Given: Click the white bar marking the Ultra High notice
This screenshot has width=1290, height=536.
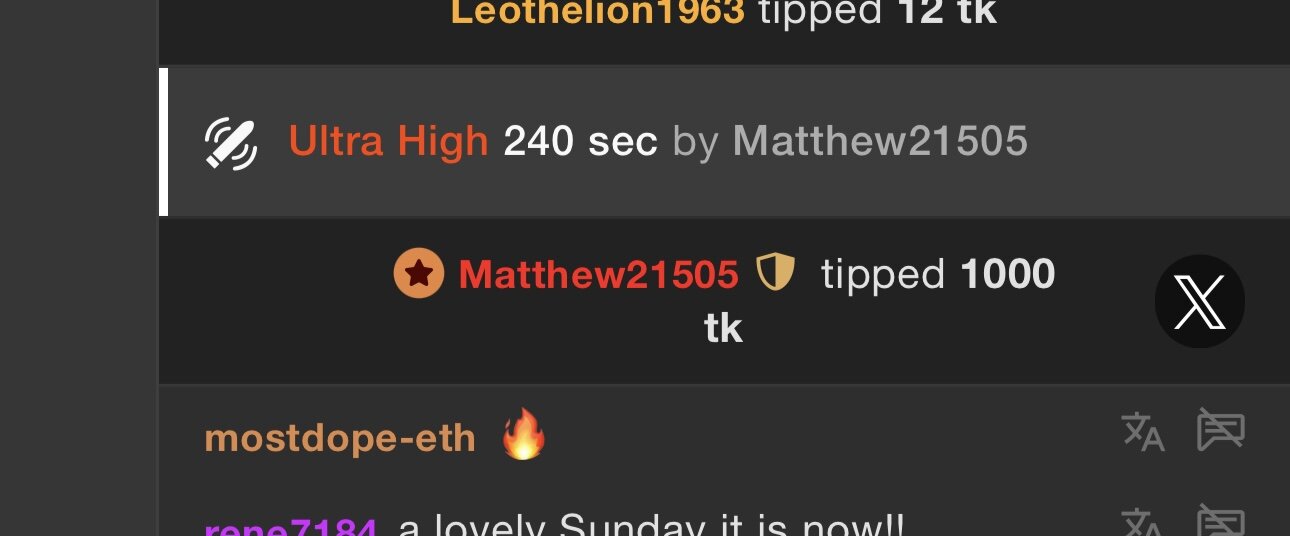Looking at the screenshot, I should point(164,142).
